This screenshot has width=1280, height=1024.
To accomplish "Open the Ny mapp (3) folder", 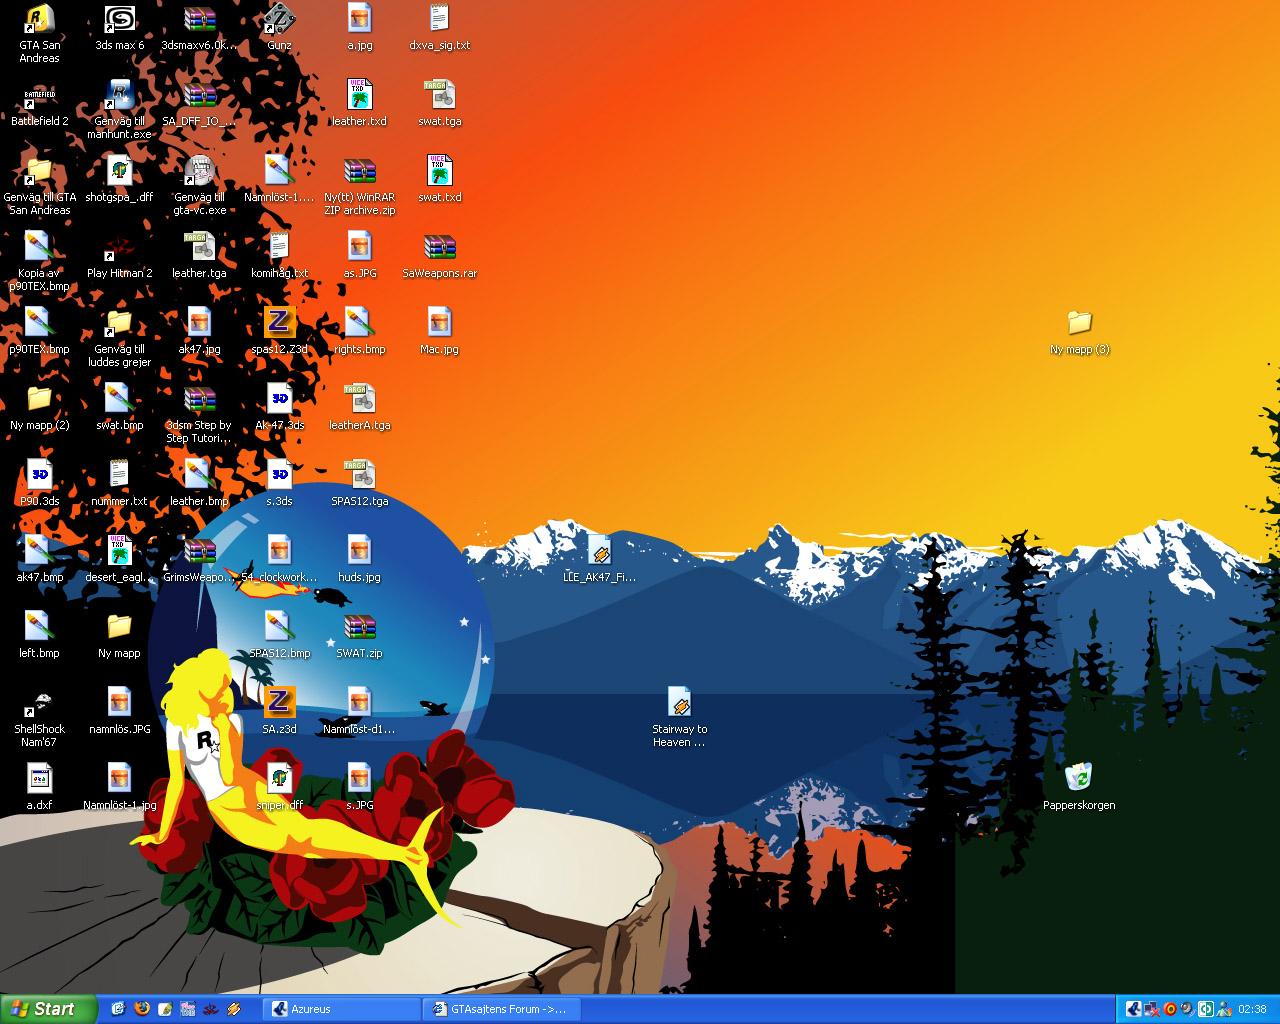I will [1079, 332].
